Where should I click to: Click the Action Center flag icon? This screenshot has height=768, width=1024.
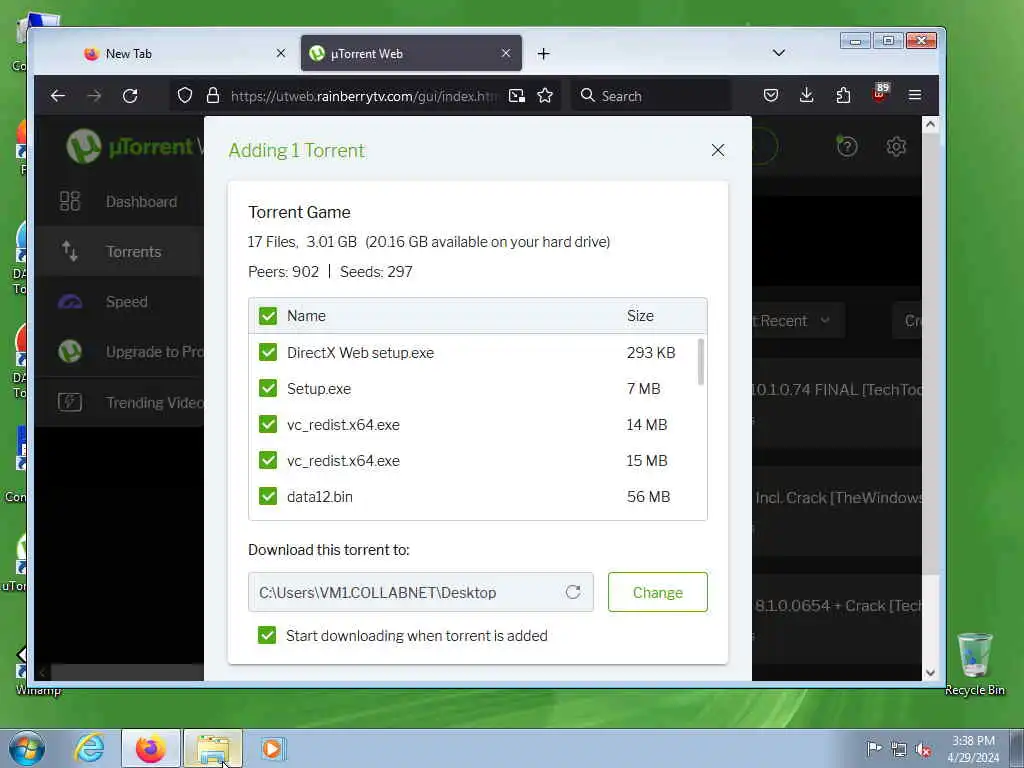click(874, 748)
